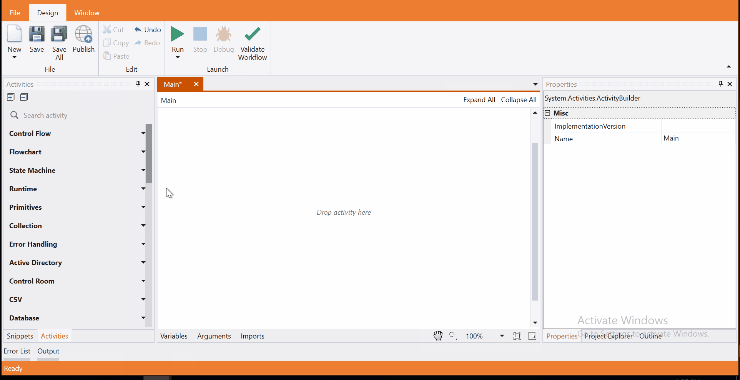Image resolution: width=740 pixels, height=380 pixels.
Task: Click the Save icon
Action: click(36, 34)
